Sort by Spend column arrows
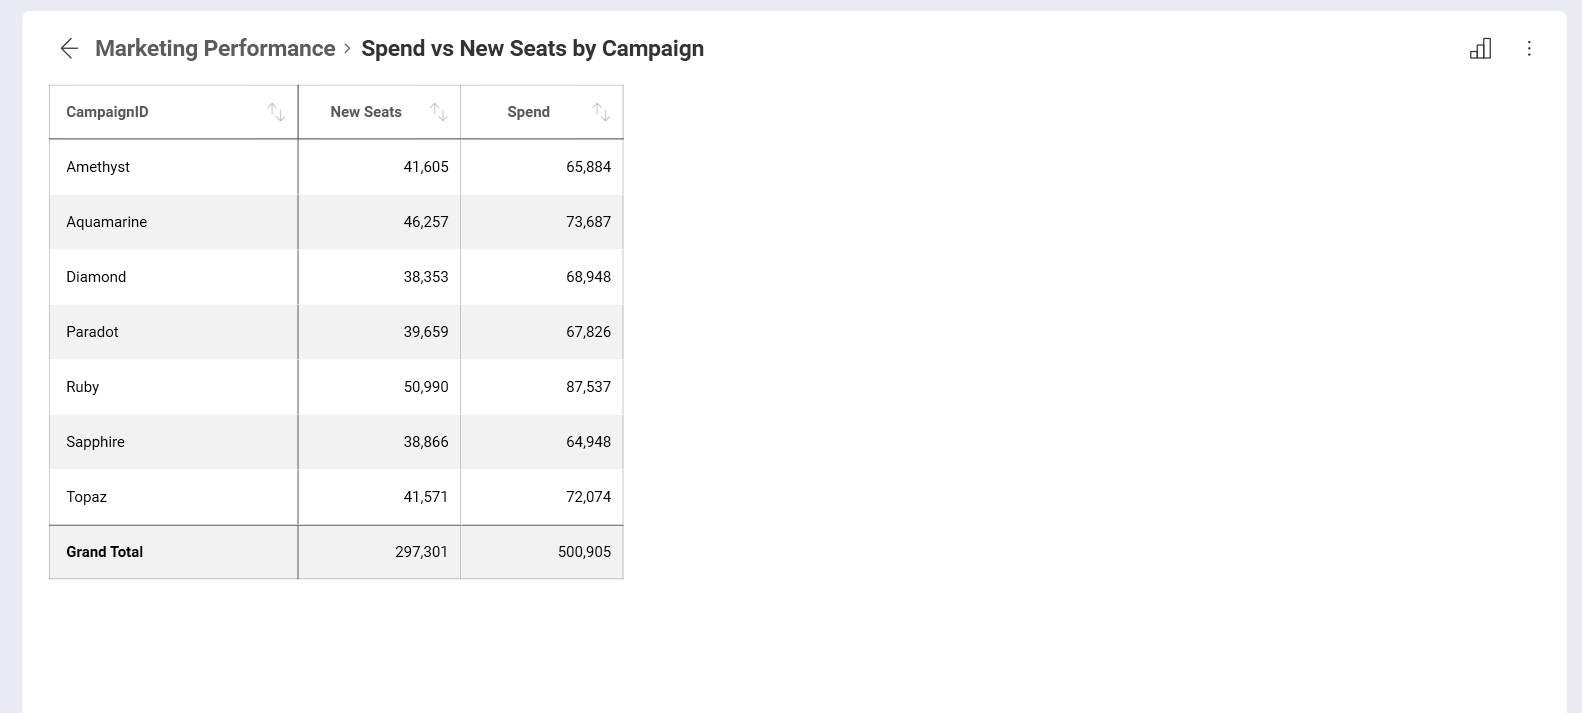The width and height of the screenshot is (1582, 713). click(x=600, y=112)
